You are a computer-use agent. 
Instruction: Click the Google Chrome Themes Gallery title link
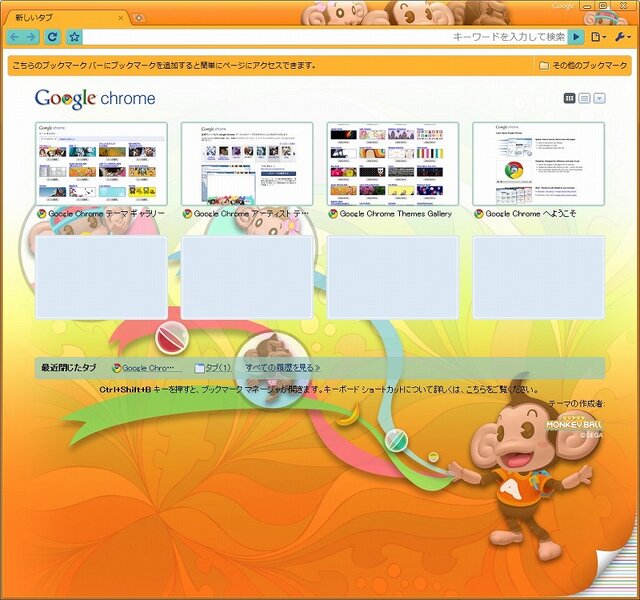click(x=396, y=213)
